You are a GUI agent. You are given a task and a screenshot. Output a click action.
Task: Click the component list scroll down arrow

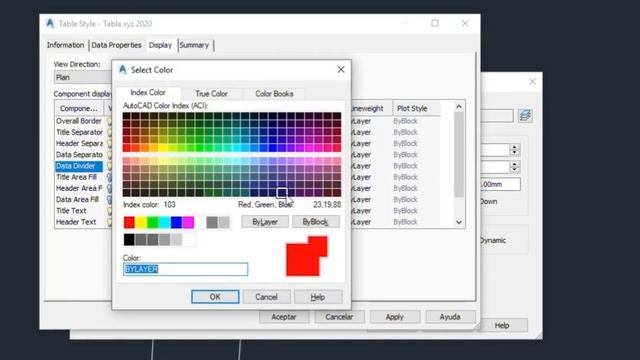459,222
